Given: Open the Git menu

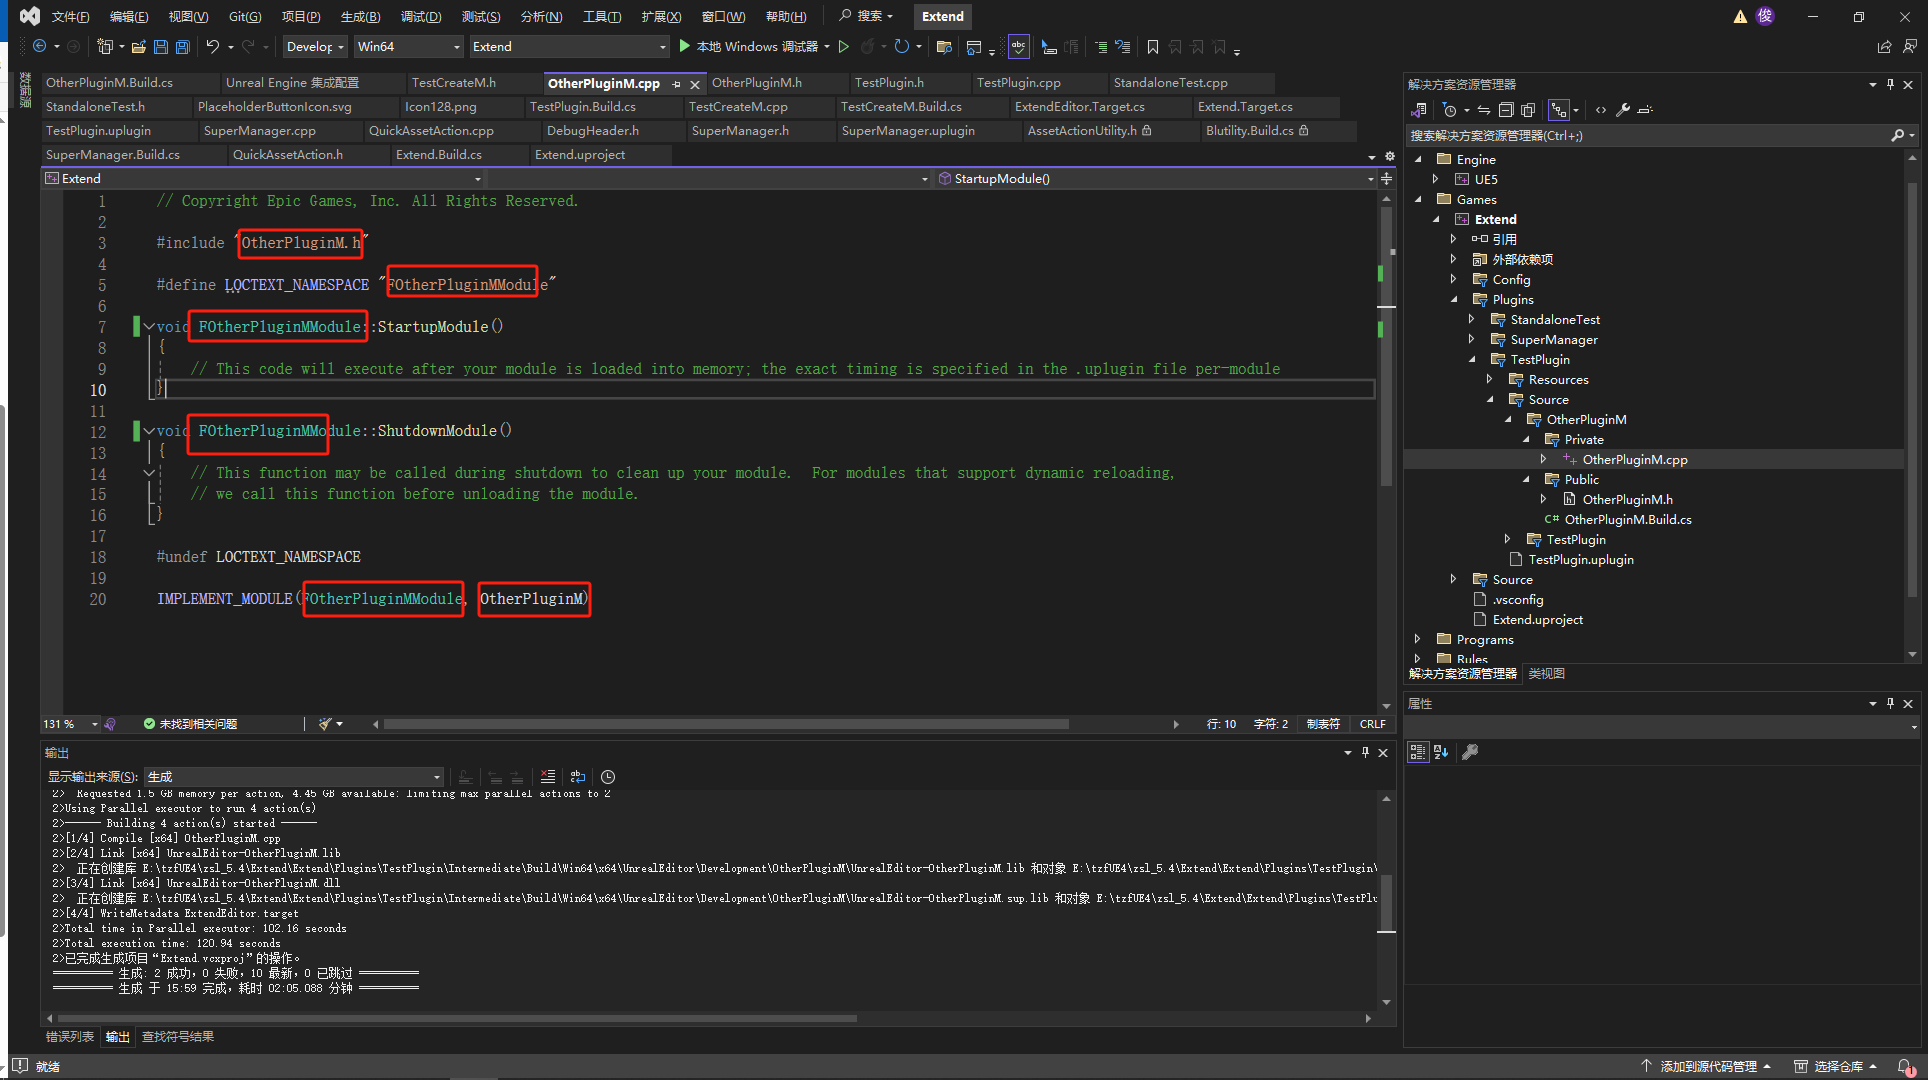Looking at the screenshot, I should (244, 17).
